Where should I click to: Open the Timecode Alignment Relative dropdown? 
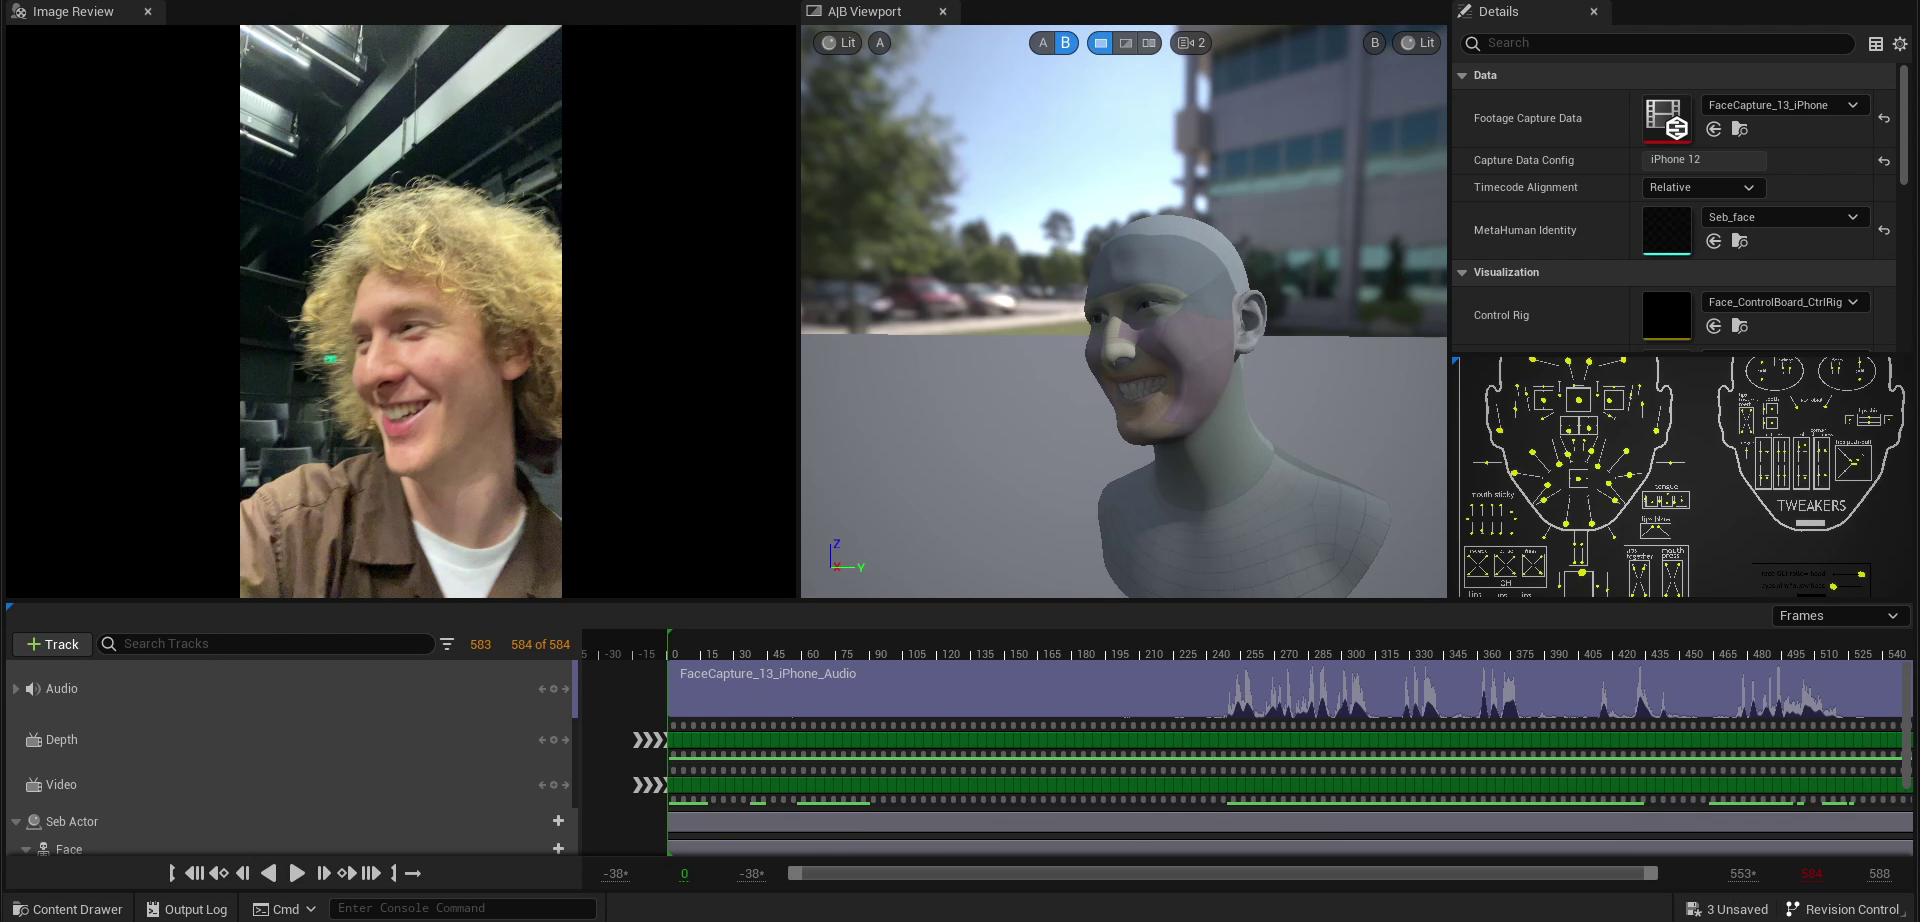(x=1702, y=188)
